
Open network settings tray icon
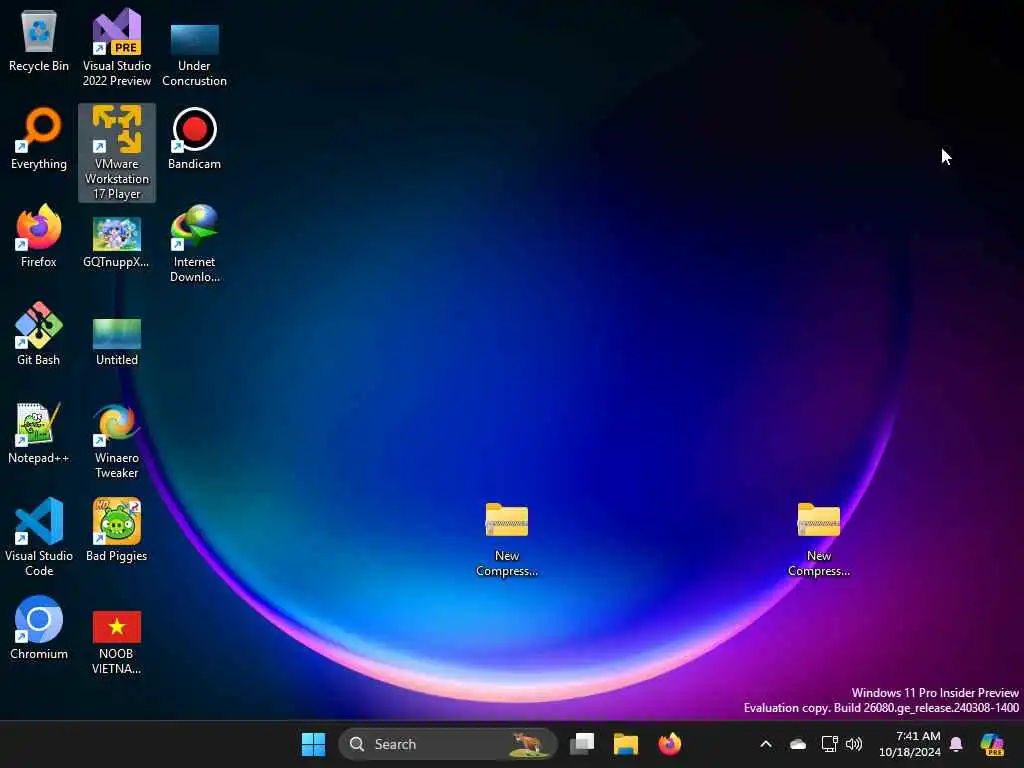point(829,744)
